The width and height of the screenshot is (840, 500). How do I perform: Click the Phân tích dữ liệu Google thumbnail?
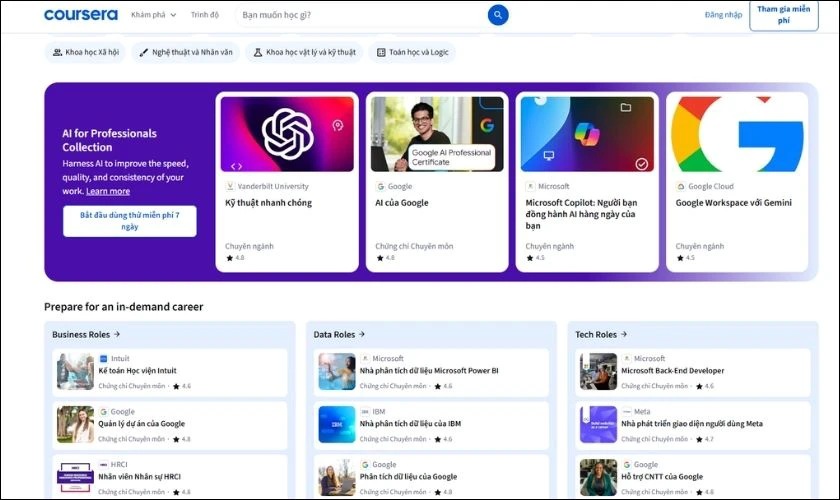[337, 477]
